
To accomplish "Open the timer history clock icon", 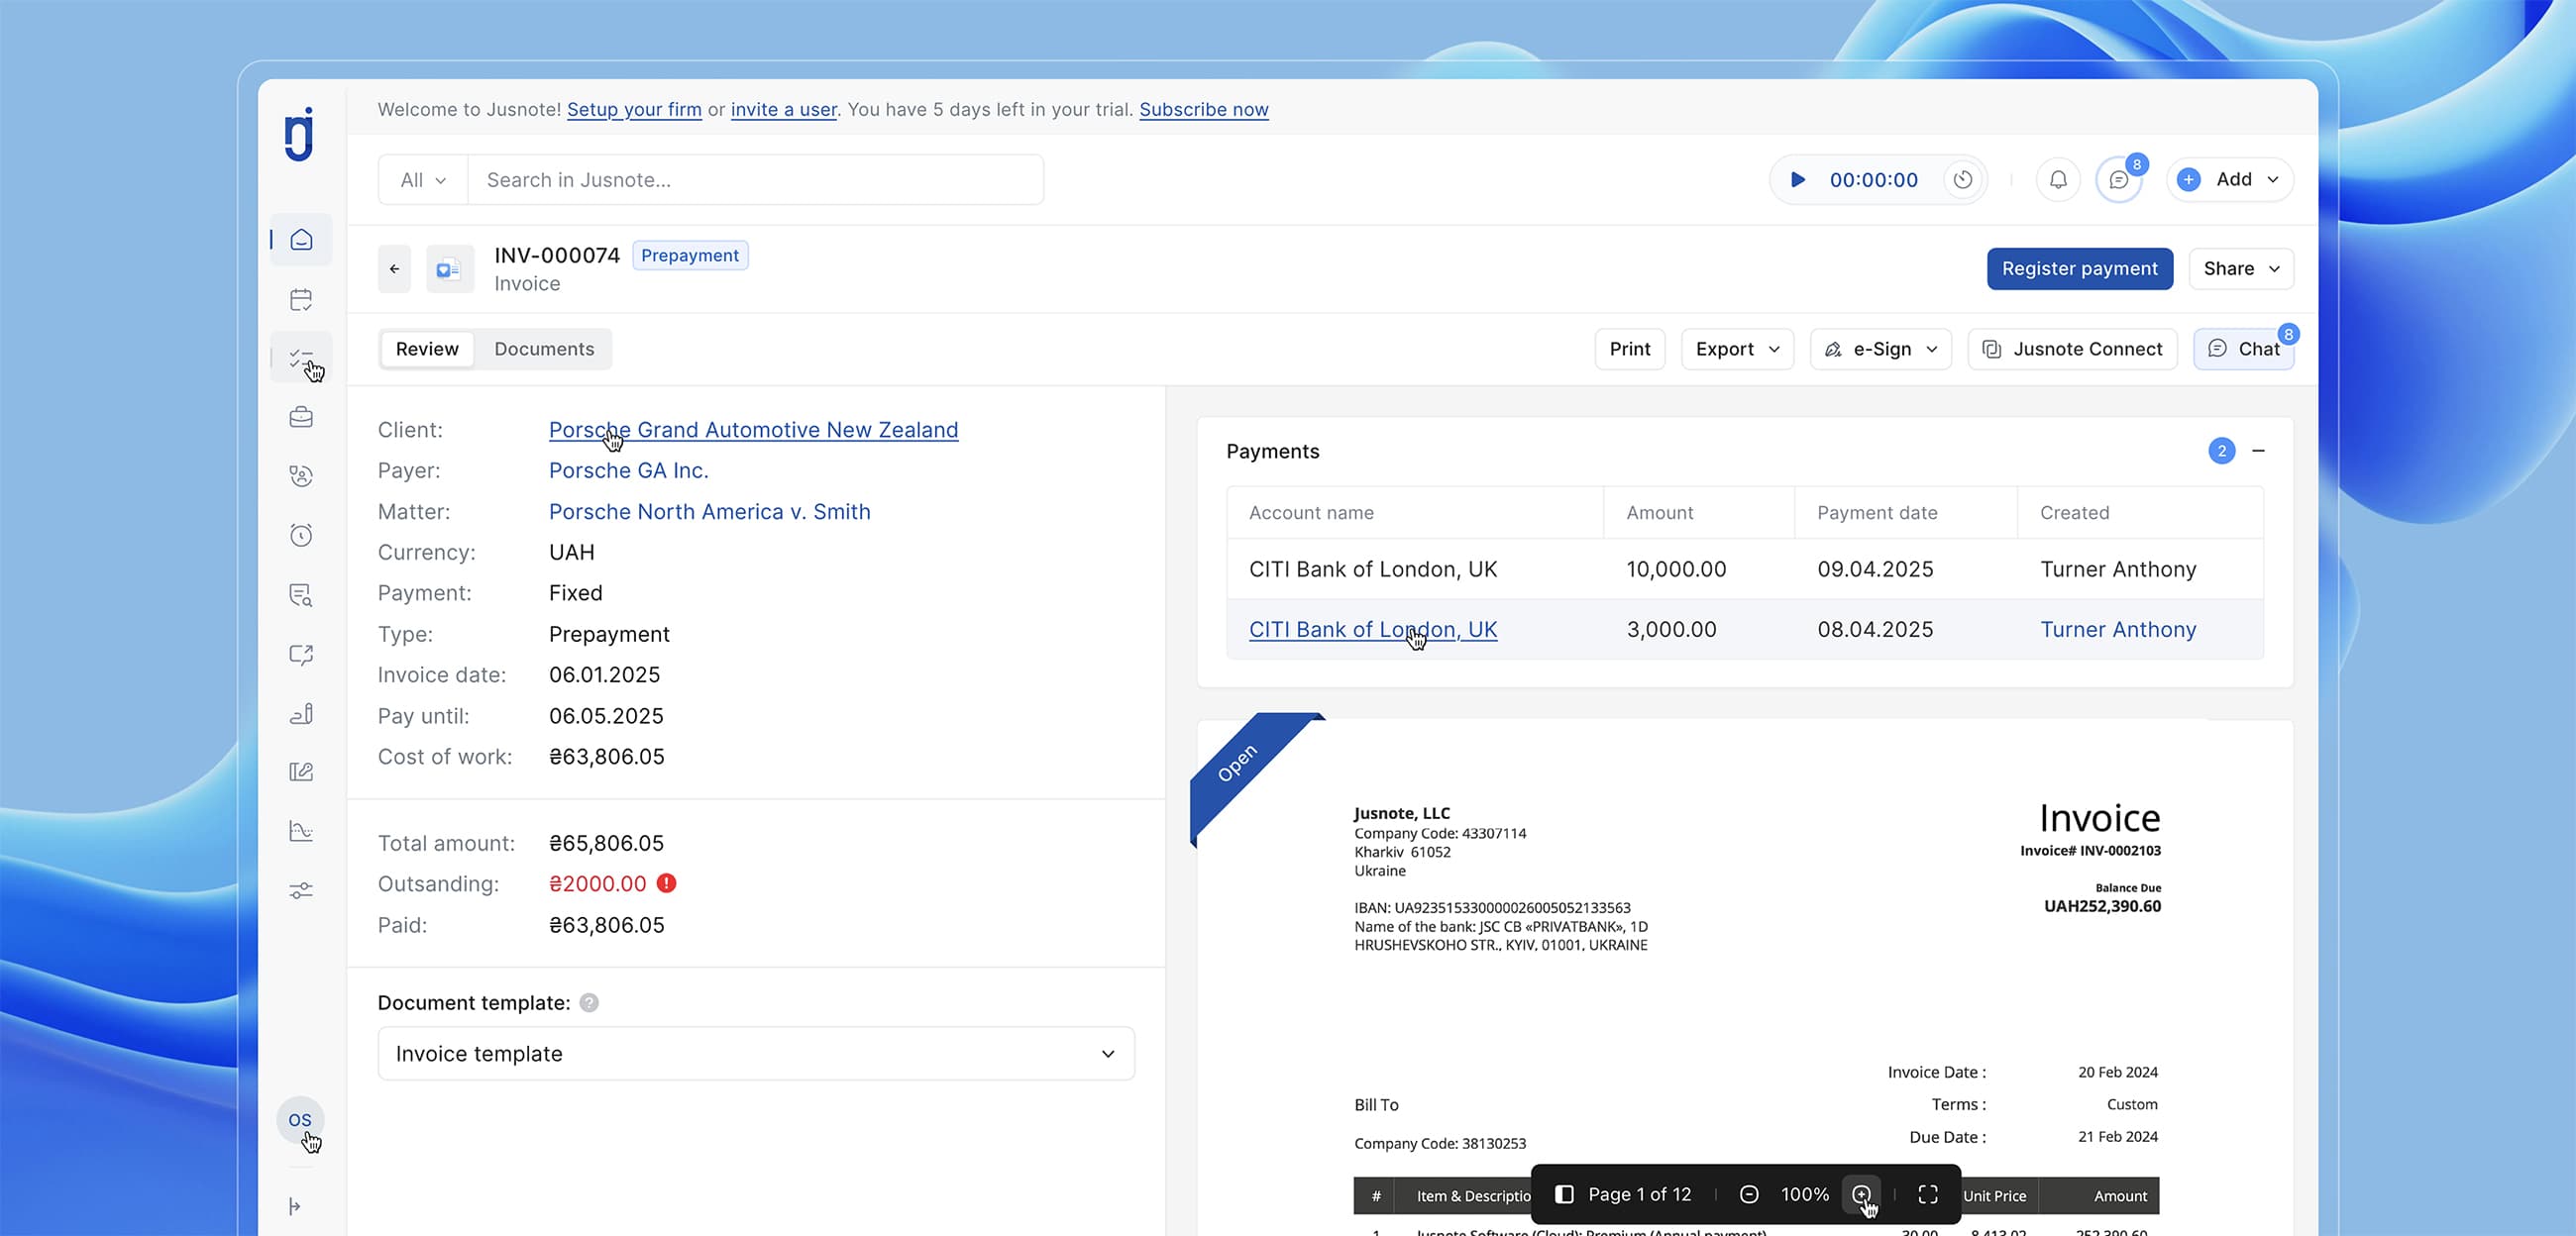I will pos(1963,180).
